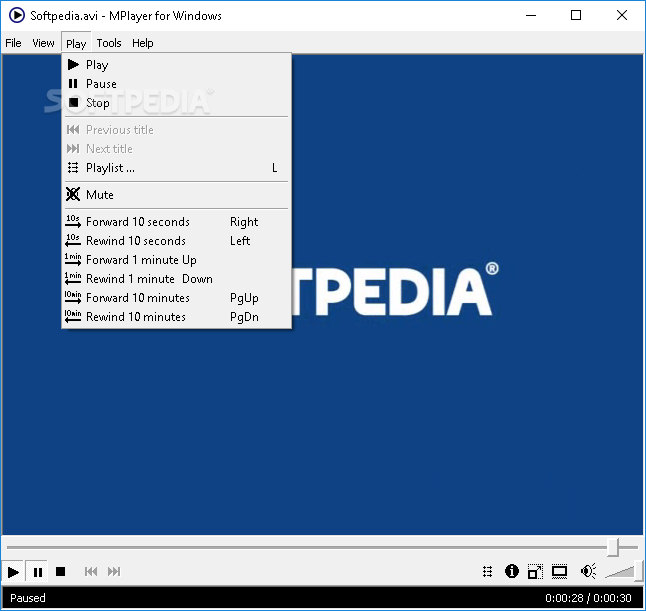The height and width of the screenshot is (611, 646).
Task: Maximize the MPlayer window
Action: click(x=576, y=16)
